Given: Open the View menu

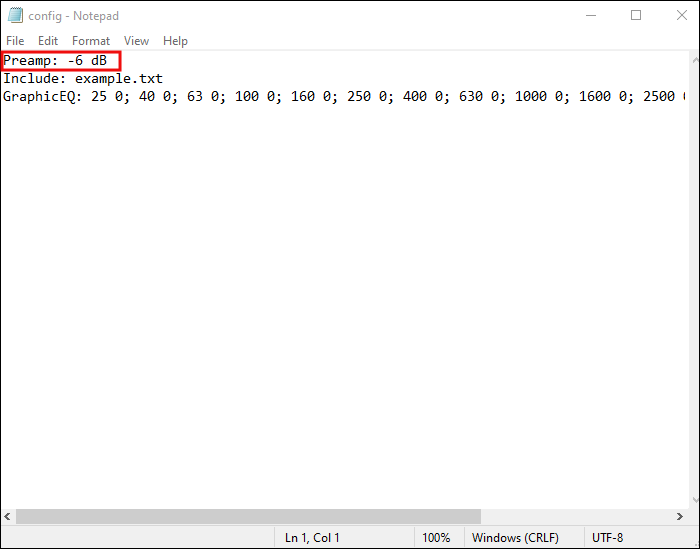Looking at the screenshot, I should (x=136, y=41).
